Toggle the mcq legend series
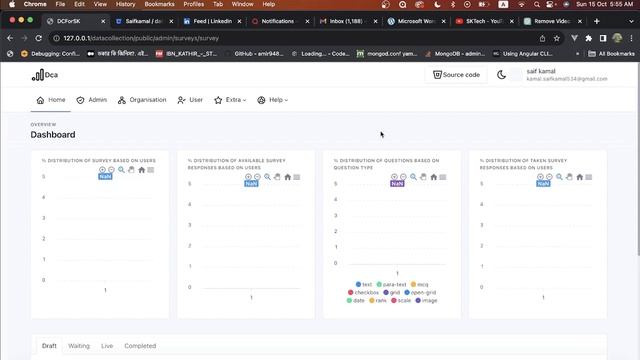Viewport: 640px width, 360px height. coord(420,284)
